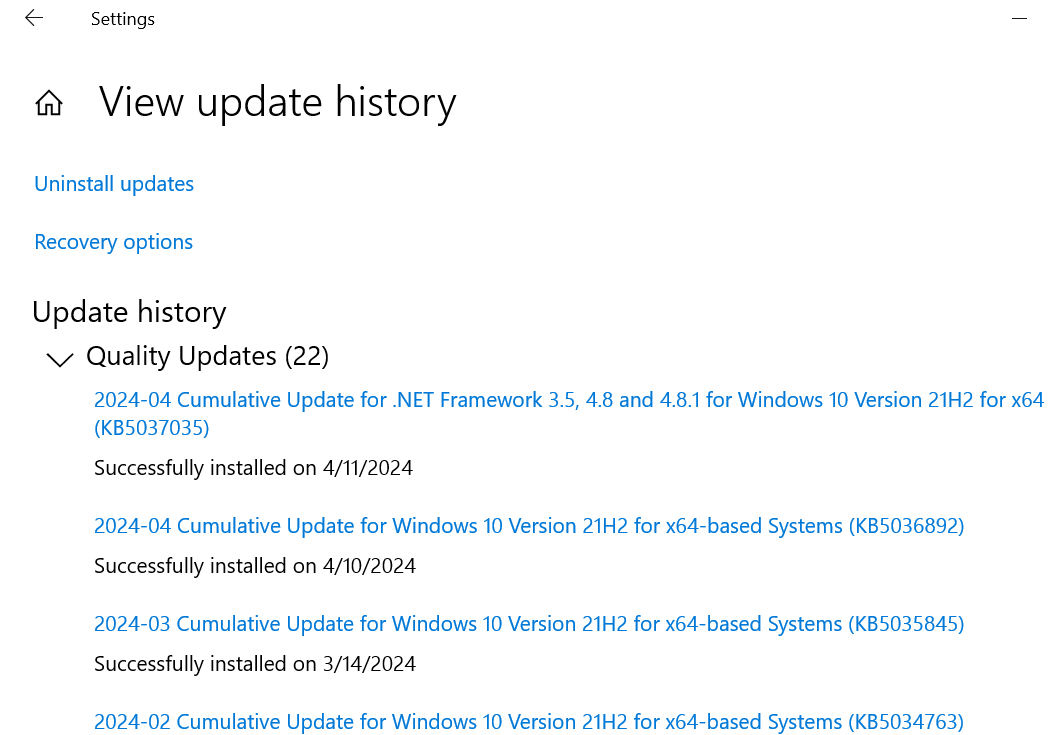Go back using the arrow icon
The width and height of the screenshot is (1052, 735).
click(x=34, y=18)
